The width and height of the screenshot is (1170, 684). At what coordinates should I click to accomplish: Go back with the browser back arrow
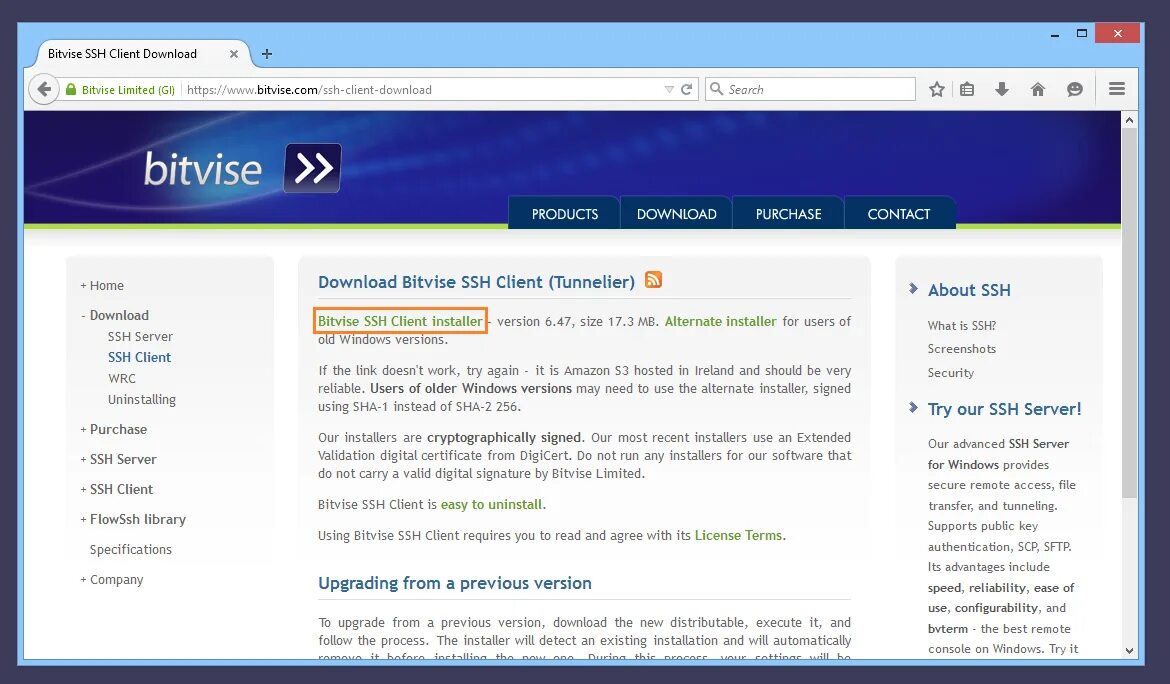point(44,90)
